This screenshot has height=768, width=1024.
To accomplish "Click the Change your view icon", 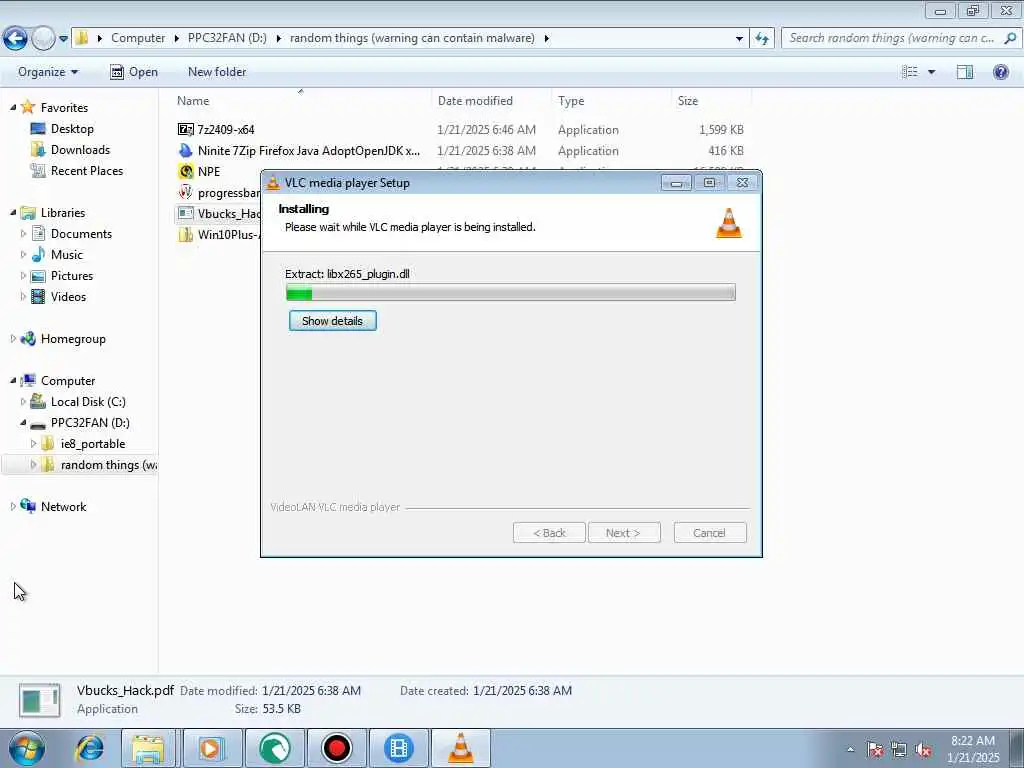I will (x=910, y=72).
